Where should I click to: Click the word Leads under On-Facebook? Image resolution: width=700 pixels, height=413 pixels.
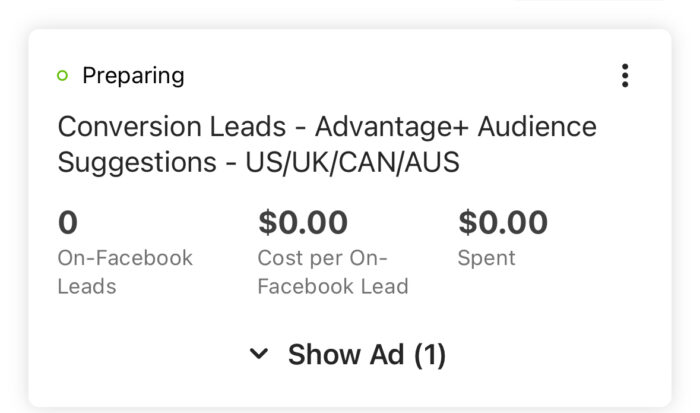87,286
